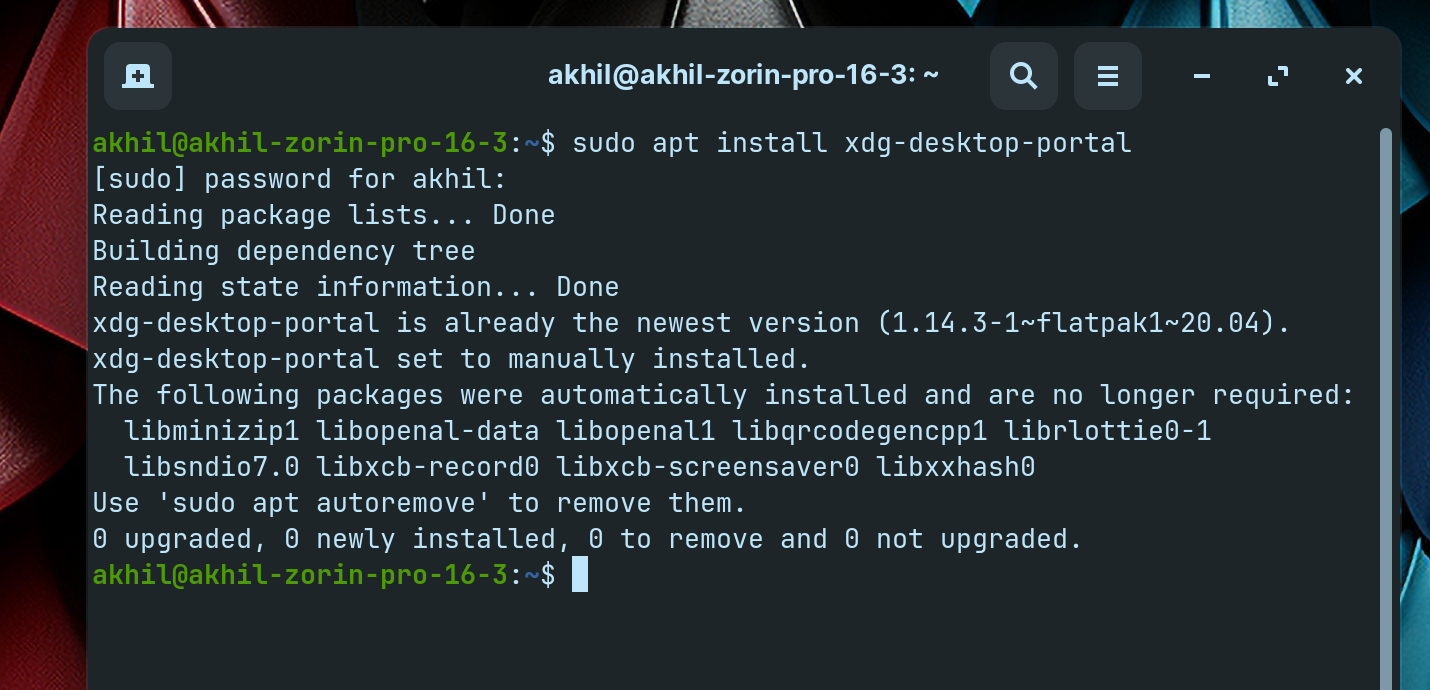The height and width of the screenshot is (690, 1430).
Task: Open the hamburger menu
Action: (1108, 76)
